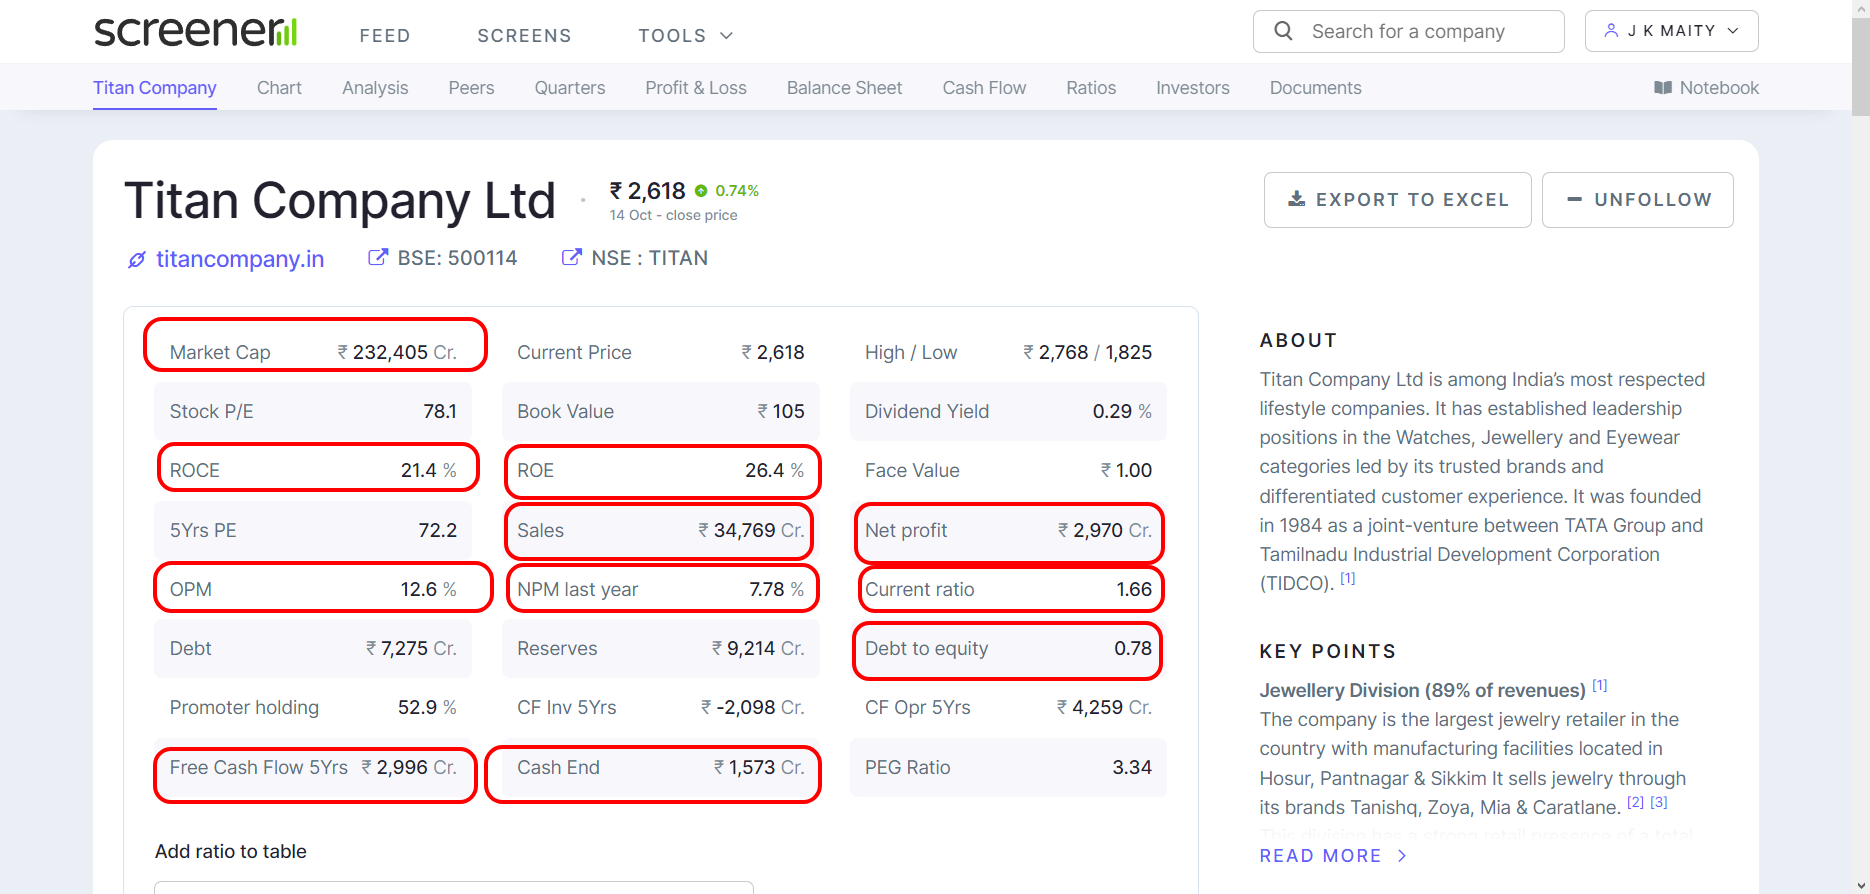The image size is (1870, 894).
Task: Click reference [3] after Caratlane
Action: [x=1659, y=802]
